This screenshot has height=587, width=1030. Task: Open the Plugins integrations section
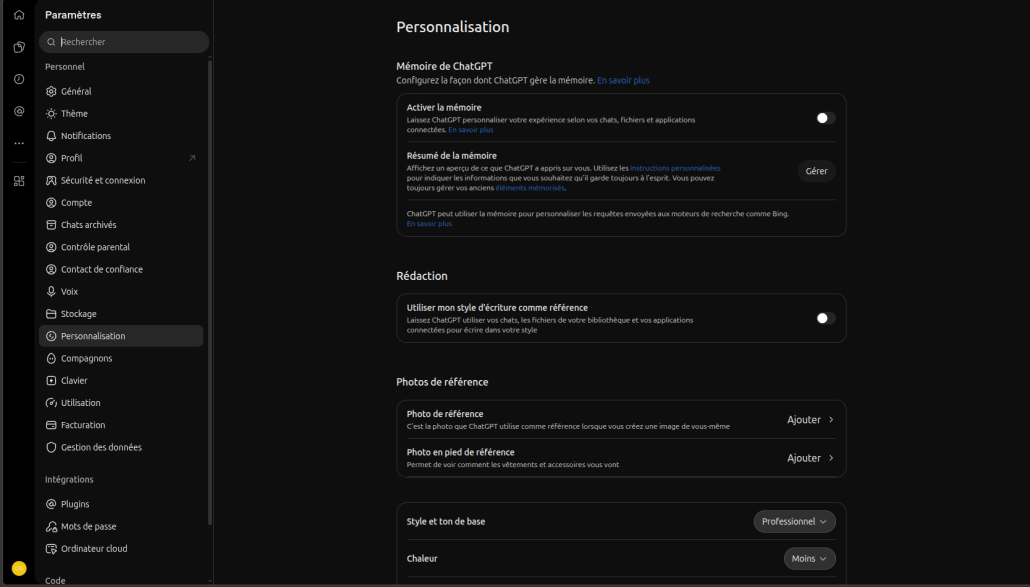coord(121,504)
